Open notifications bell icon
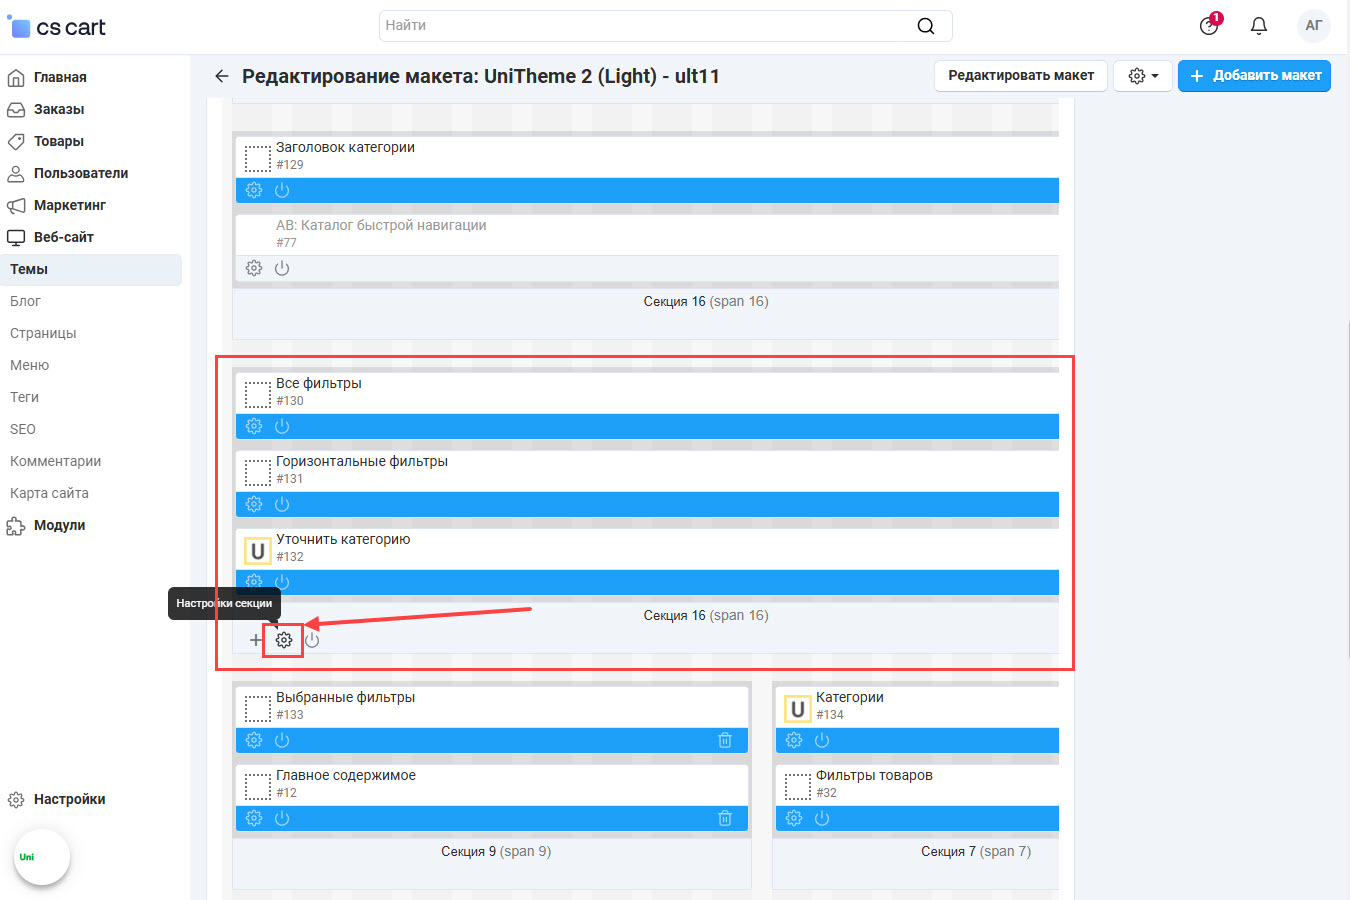1350x900 pixels. (x=1259, y=26)
